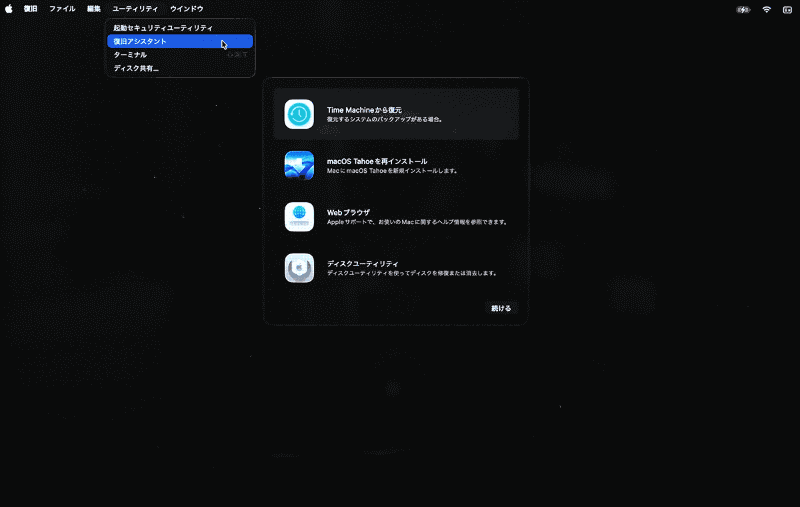Click description 復元するシステムのバックアップがある場合
Image resolution: width=800 pixels, height=507 pixels.
click(x=385, y=119)
